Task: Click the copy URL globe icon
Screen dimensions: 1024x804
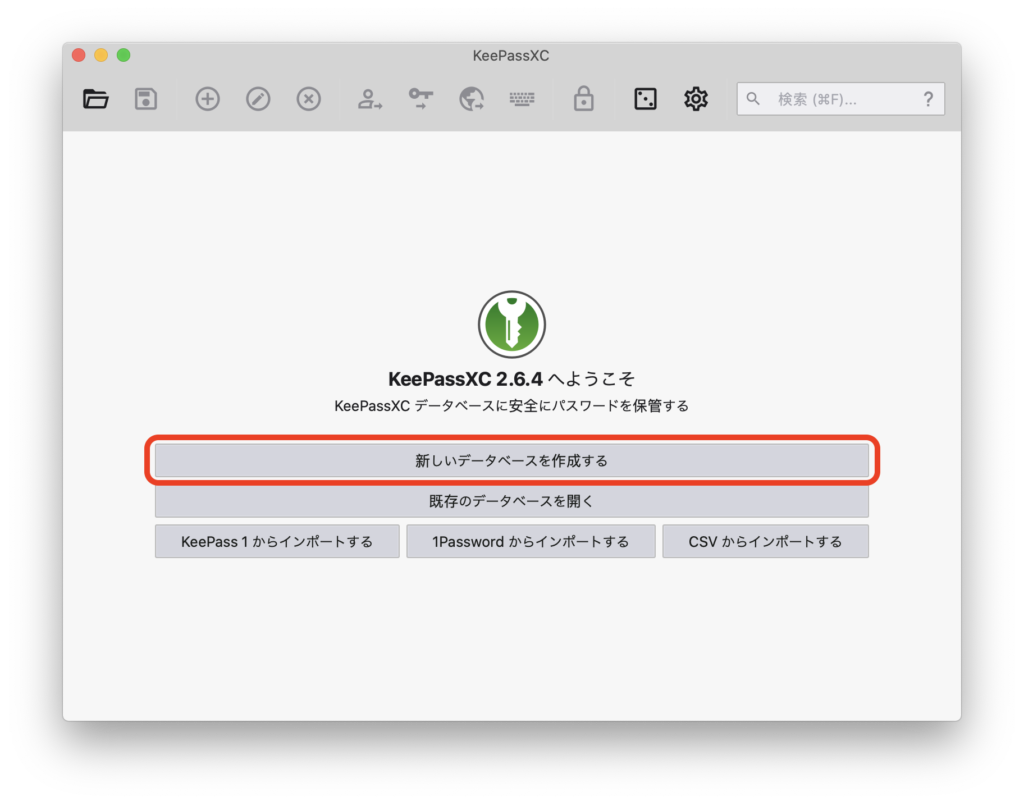Action: tap(471, 99)
